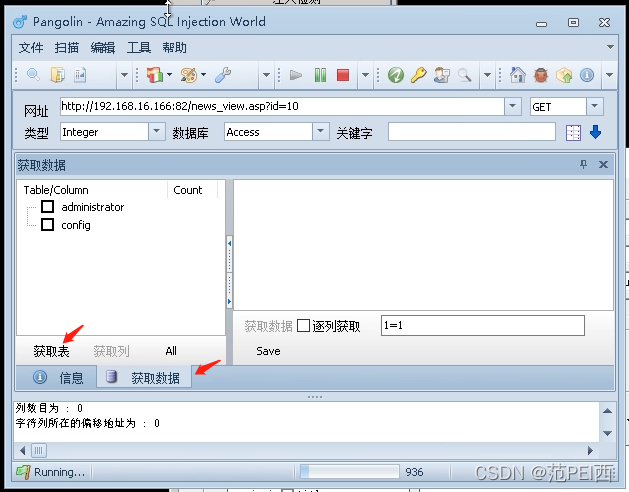Viewport: 629px width, 492px height.
Task: Check the administrator table checkbox
Action: coord(47,207)
